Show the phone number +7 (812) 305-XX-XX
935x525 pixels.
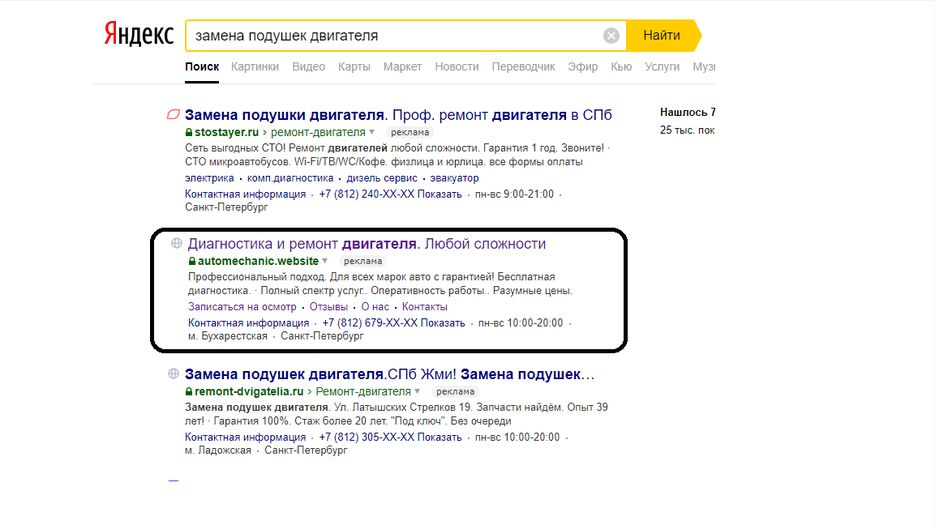pyautogui.click(x=391, y=437)
